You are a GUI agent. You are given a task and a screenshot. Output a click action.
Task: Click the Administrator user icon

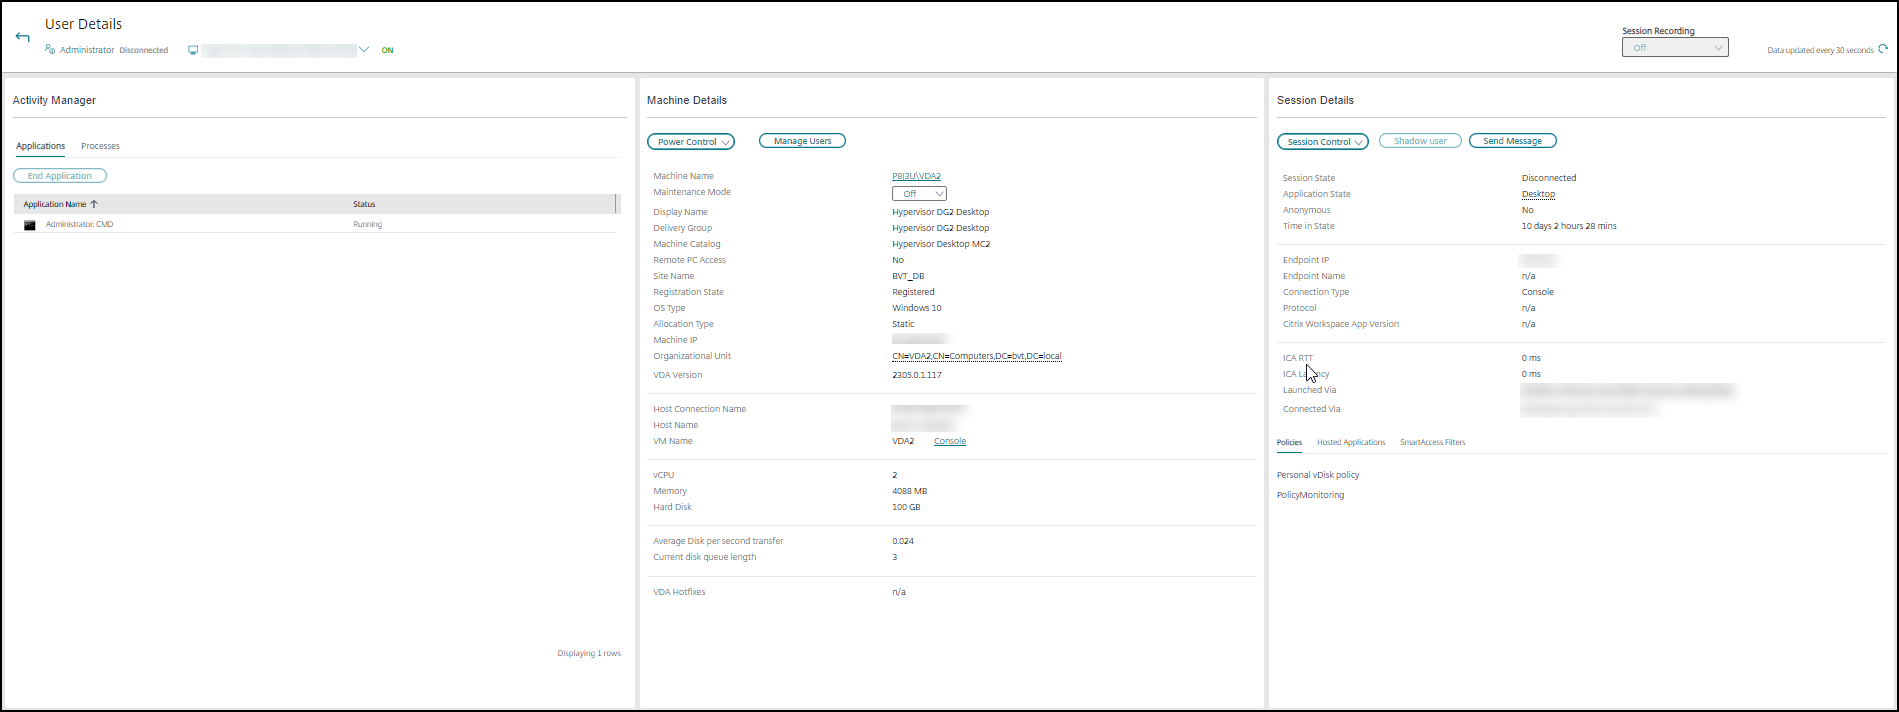[x=50, y=49]
